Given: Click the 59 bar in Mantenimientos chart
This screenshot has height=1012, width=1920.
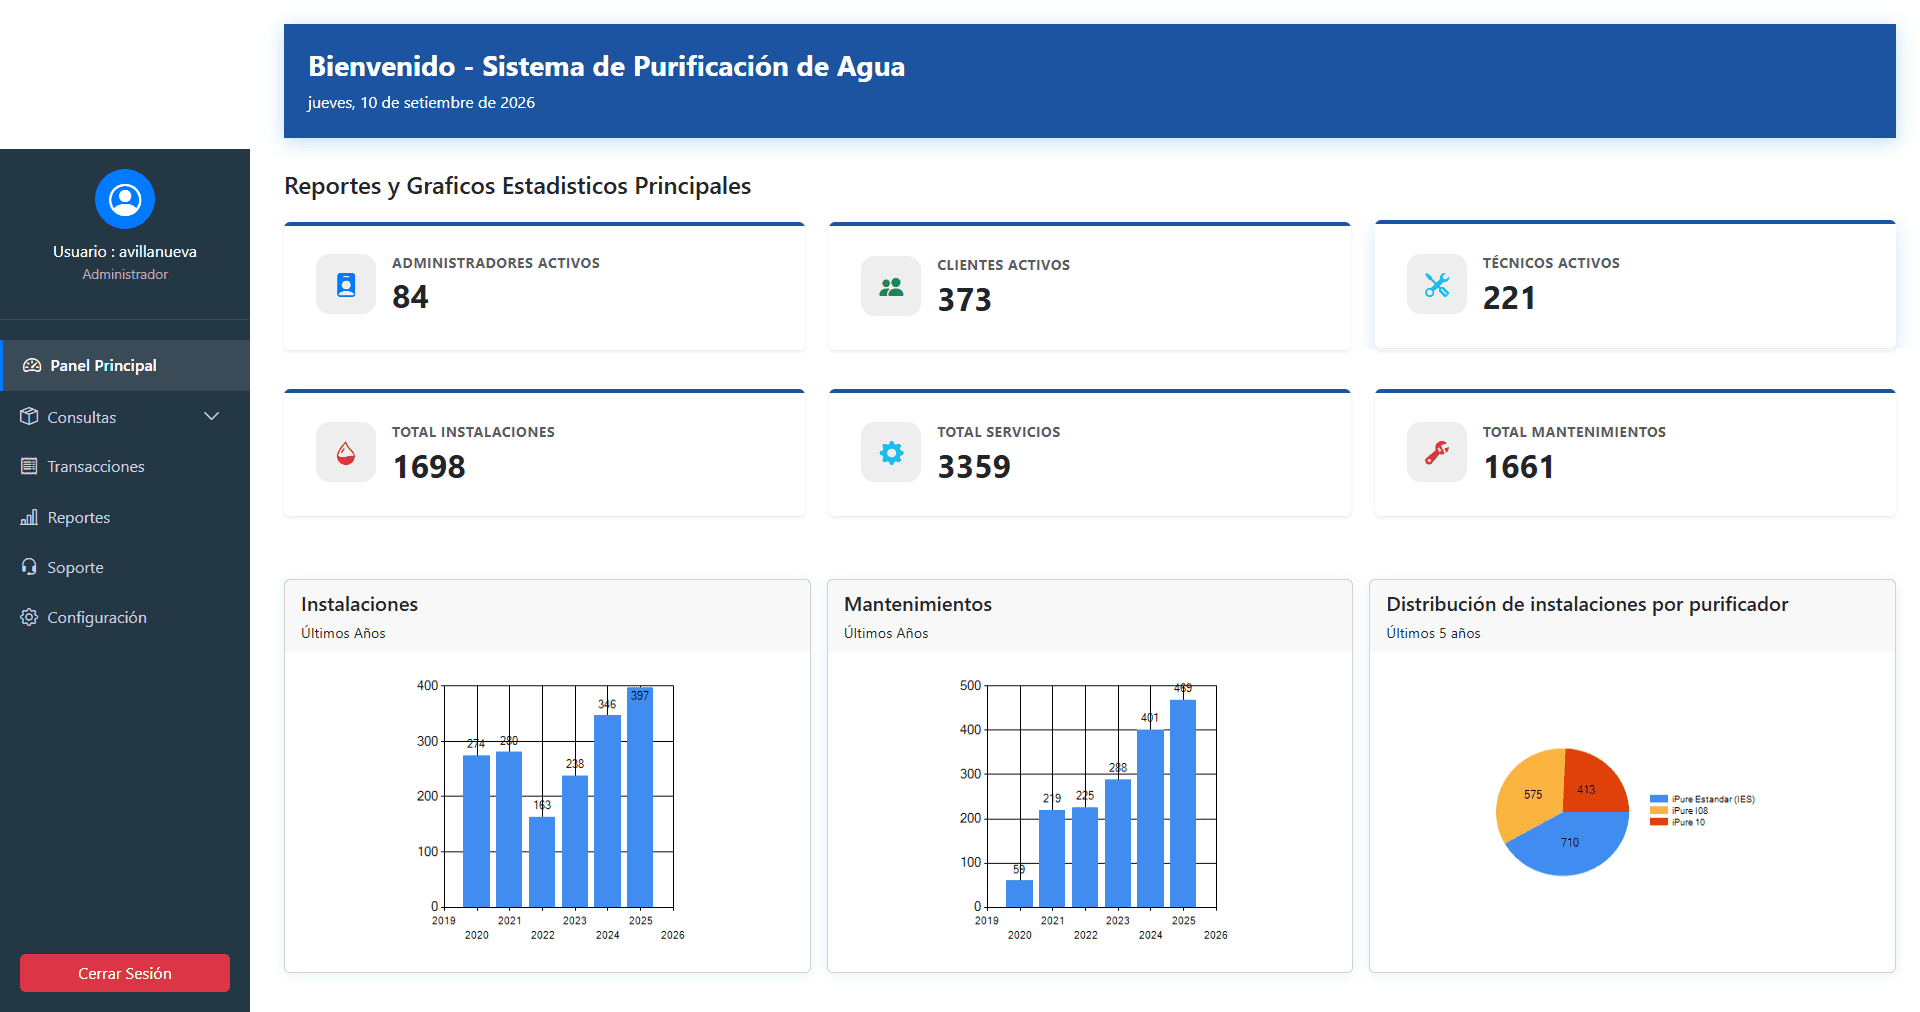Looking at the screenshot, I should click(x=1019, y=893).
